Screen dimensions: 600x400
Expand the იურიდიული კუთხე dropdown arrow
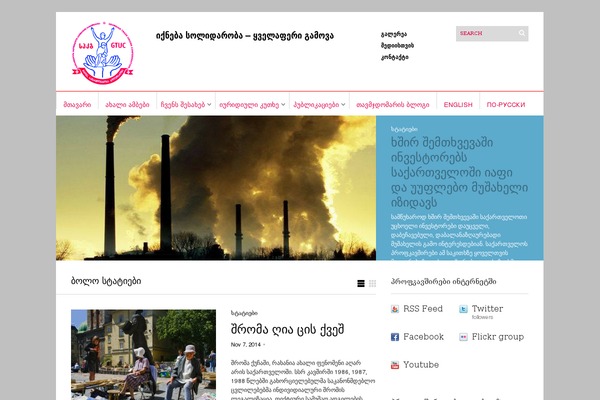[283, 104]
